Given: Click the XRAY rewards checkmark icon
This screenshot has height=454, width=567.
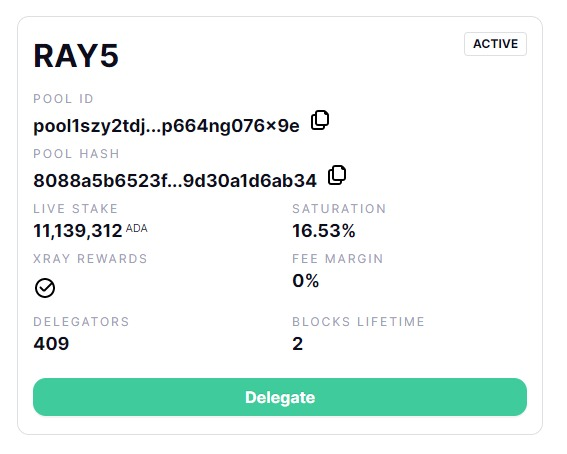Looking at the screenshot, I should pyautogui.click(x=45, y=288).
